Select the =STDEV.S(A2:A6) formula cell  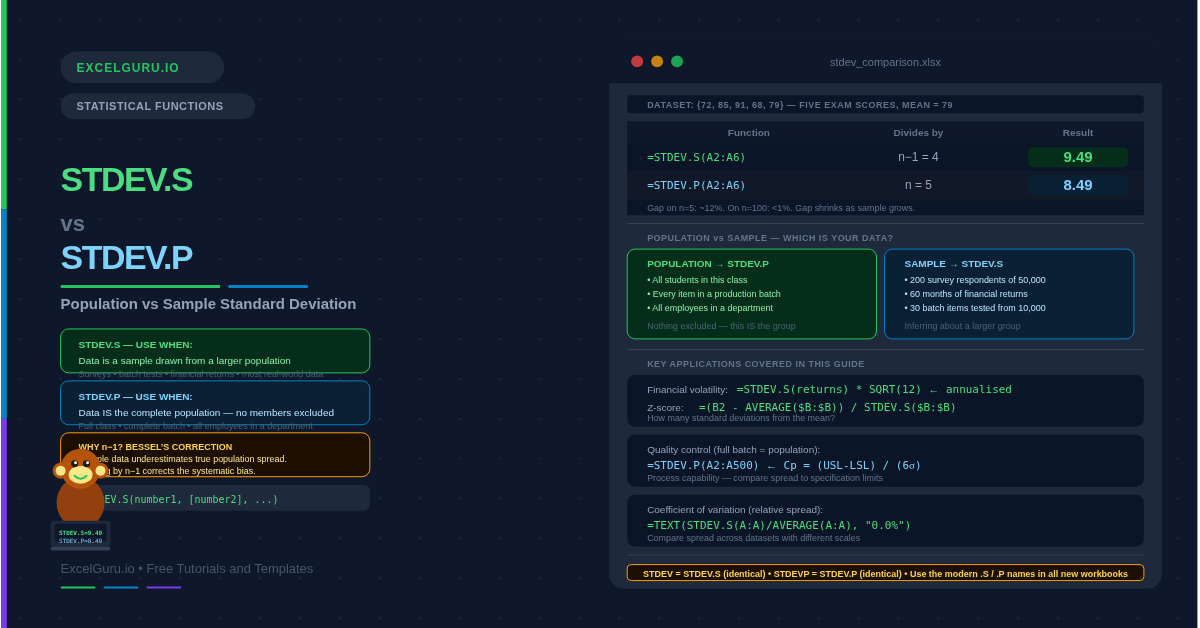click(x=696, y=157)
